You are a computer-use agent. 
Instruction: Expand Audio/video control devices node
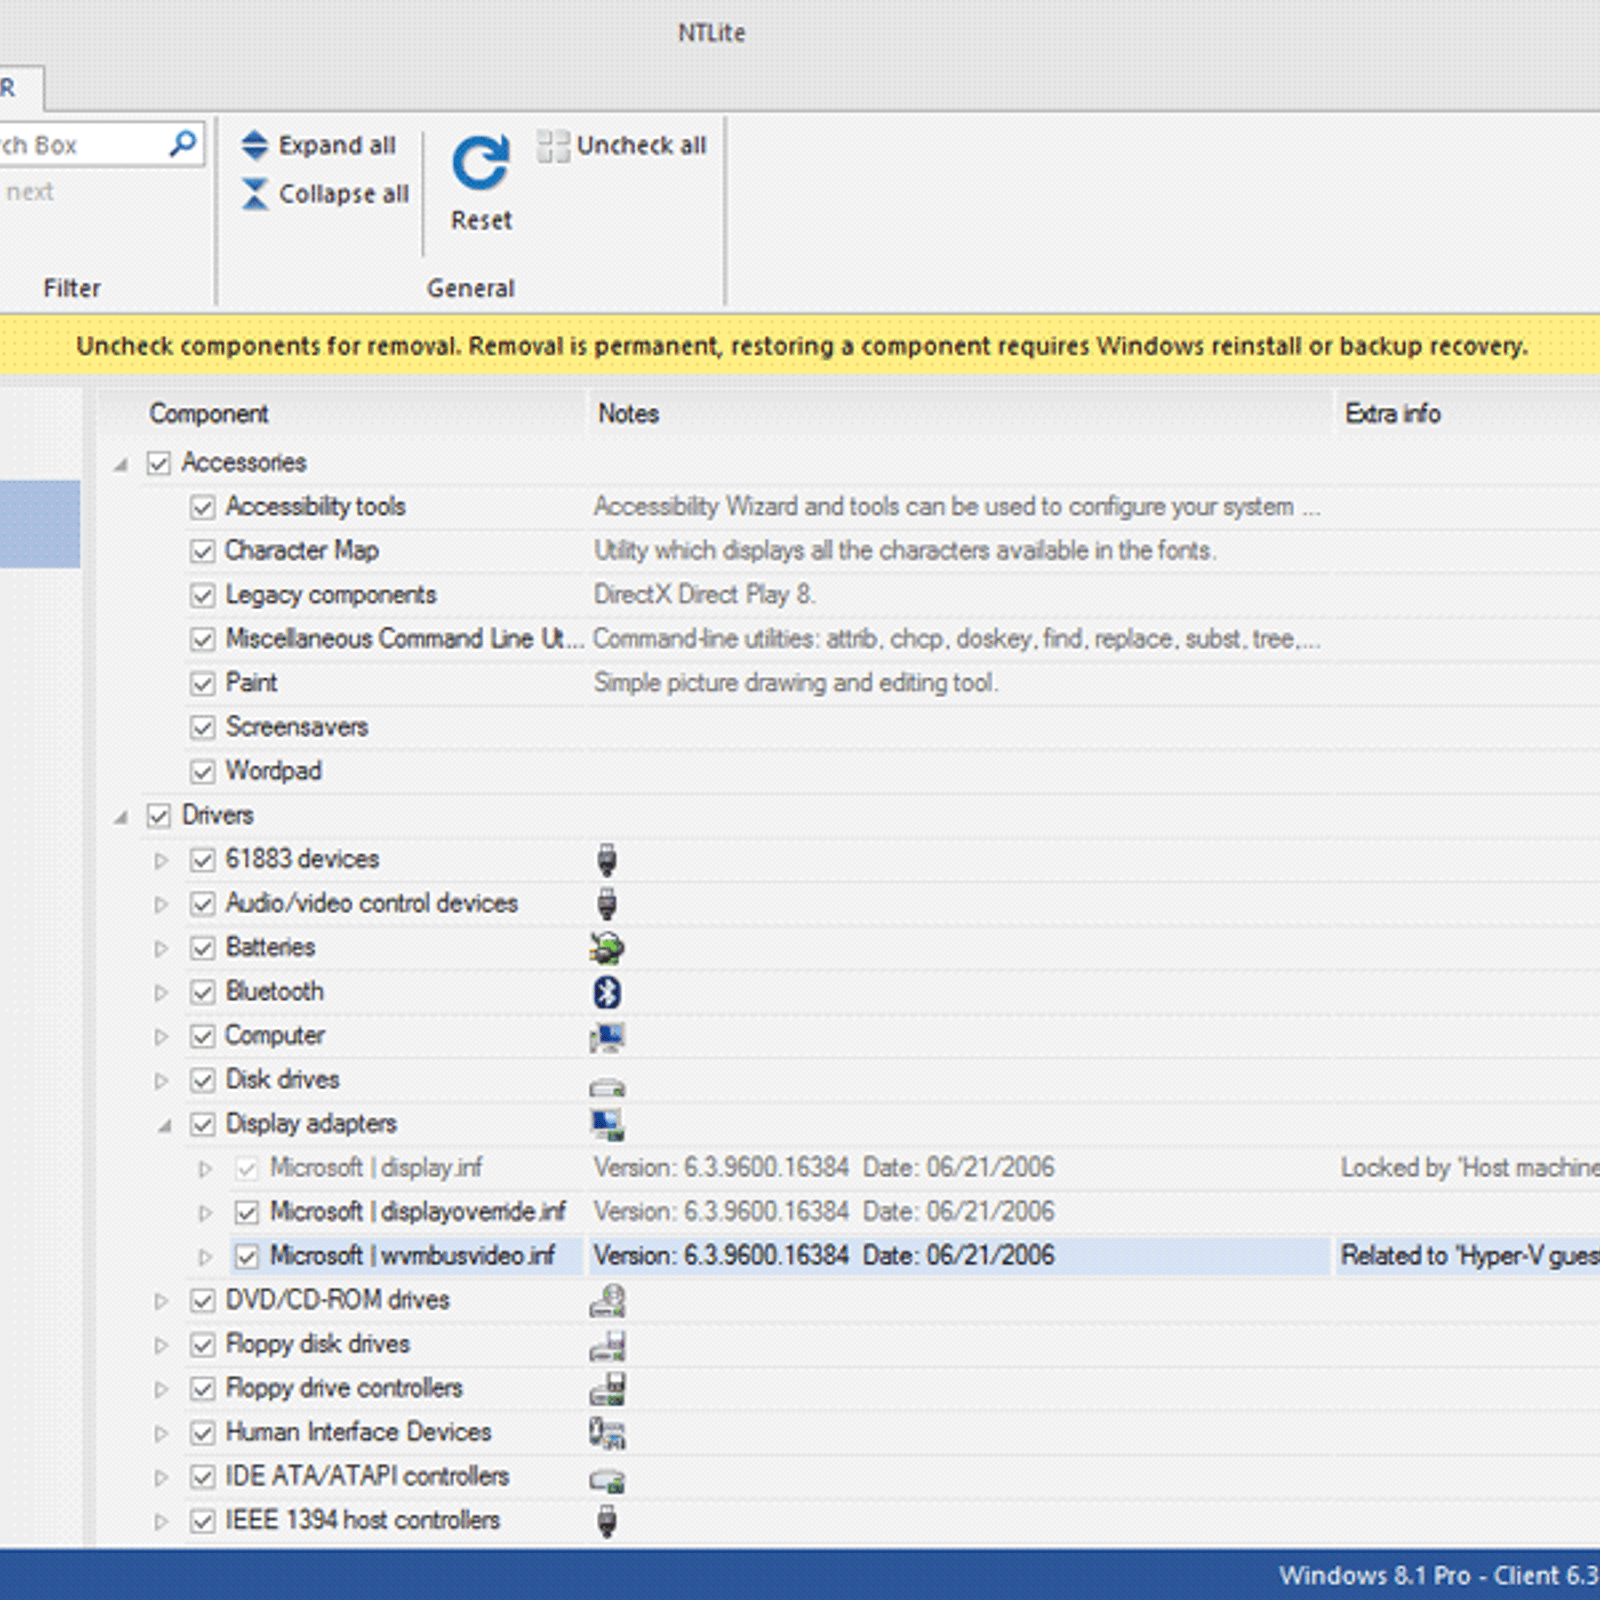click(161, 904)
